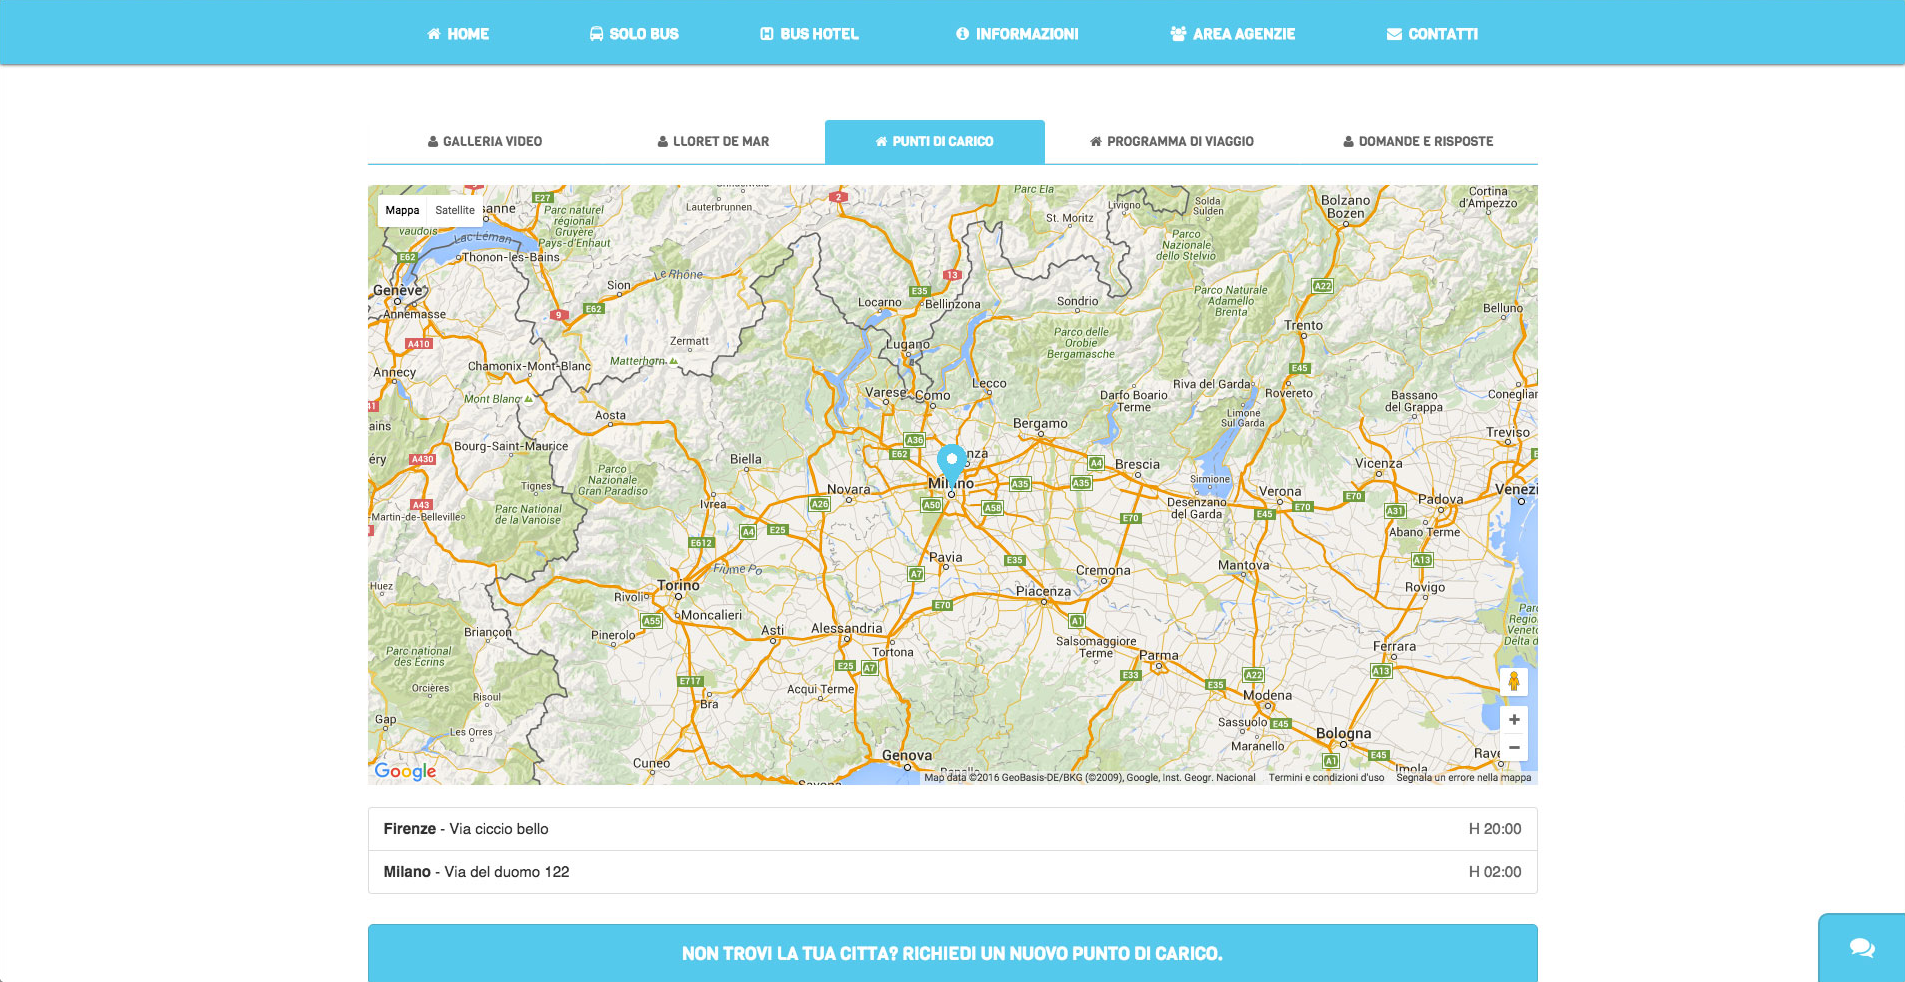The image size is (1905, 982).
Task: Click Novara city label on map
Action: tap(848, 489)
